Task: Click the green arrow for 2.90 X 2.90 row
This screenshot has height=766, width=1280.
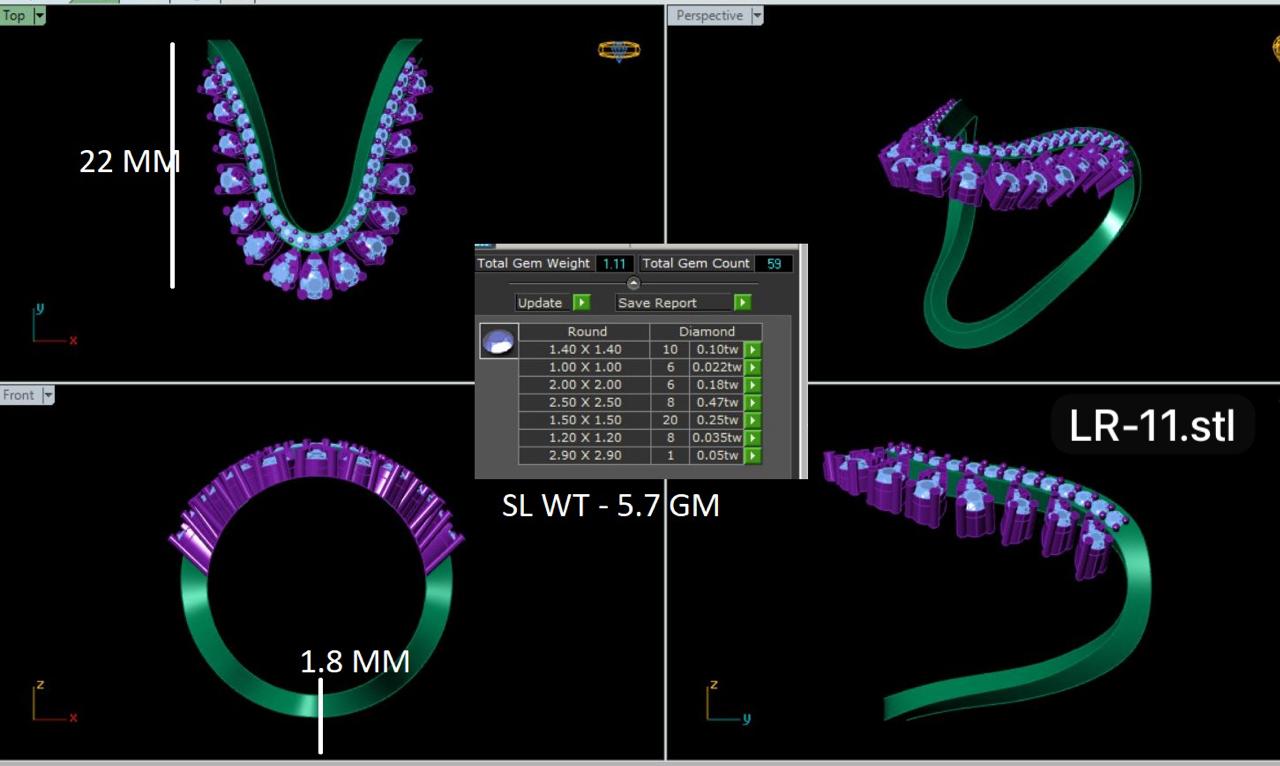Action: pos(752,456)
